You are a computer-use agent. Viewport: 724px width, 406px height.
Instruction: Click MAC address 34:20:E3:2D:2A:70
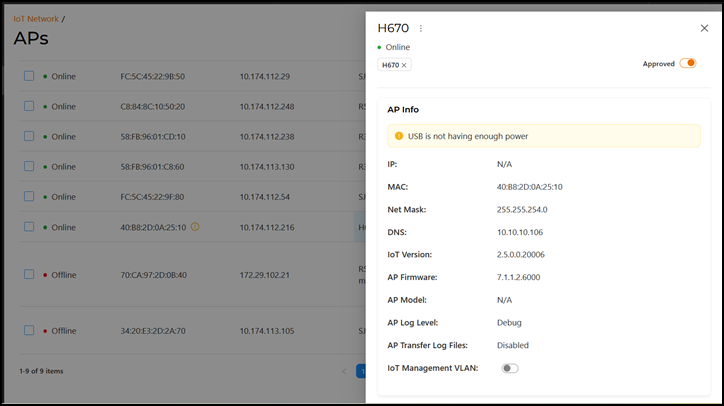point(153,331)
